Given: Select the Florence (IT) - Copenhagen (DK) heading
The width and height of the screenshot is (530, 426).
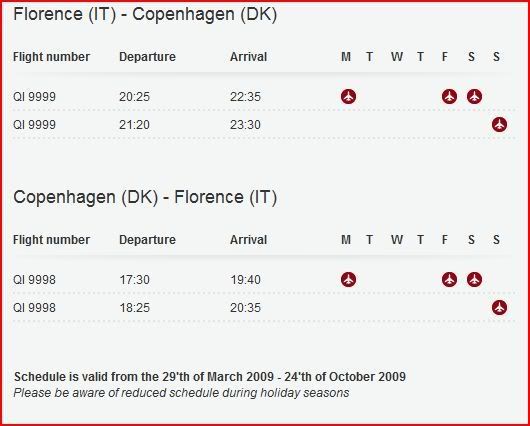Looking at the screenshot, I should [145, 15].
